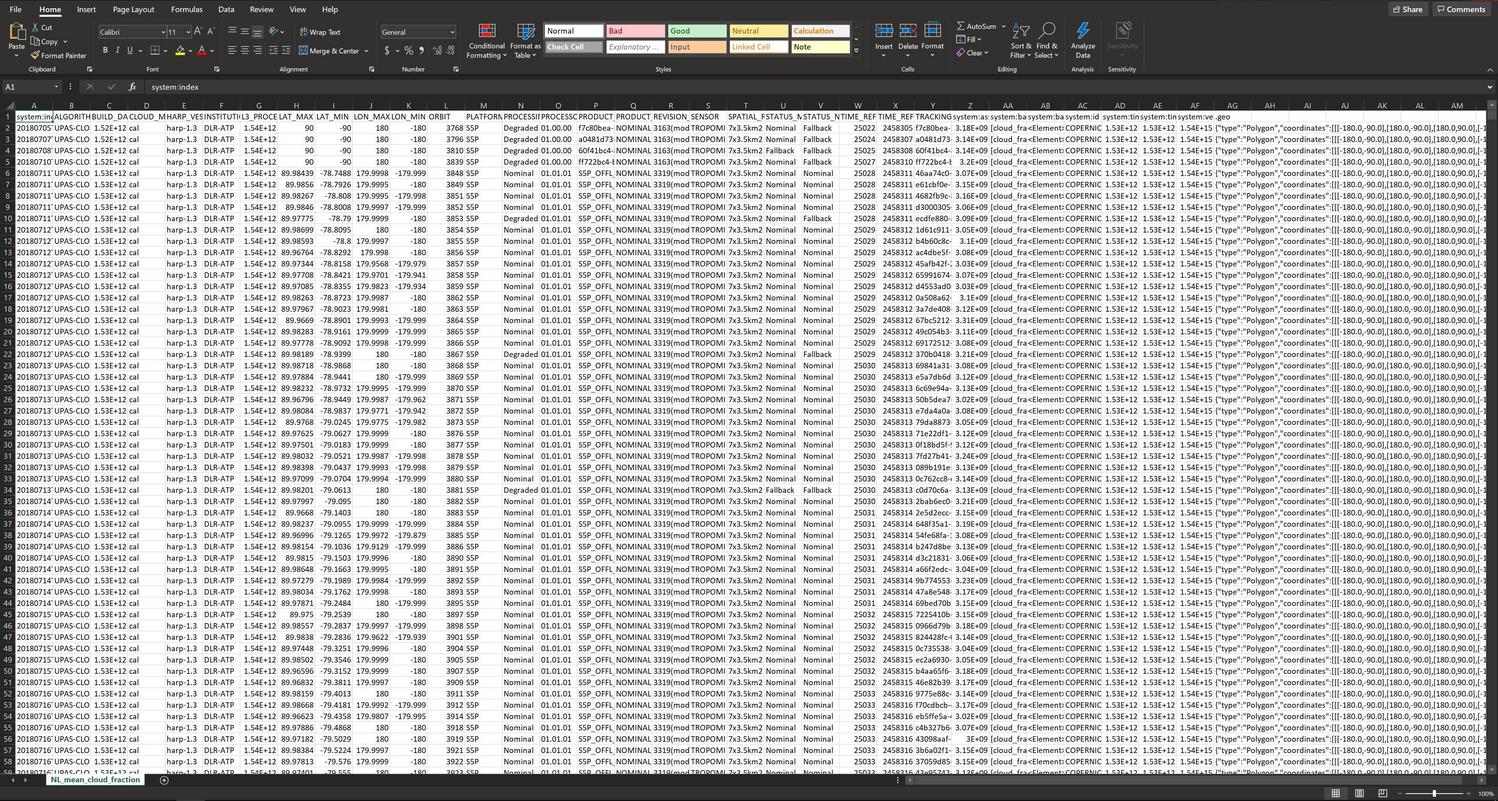Decrease the cell indent

tap(273, 51)
